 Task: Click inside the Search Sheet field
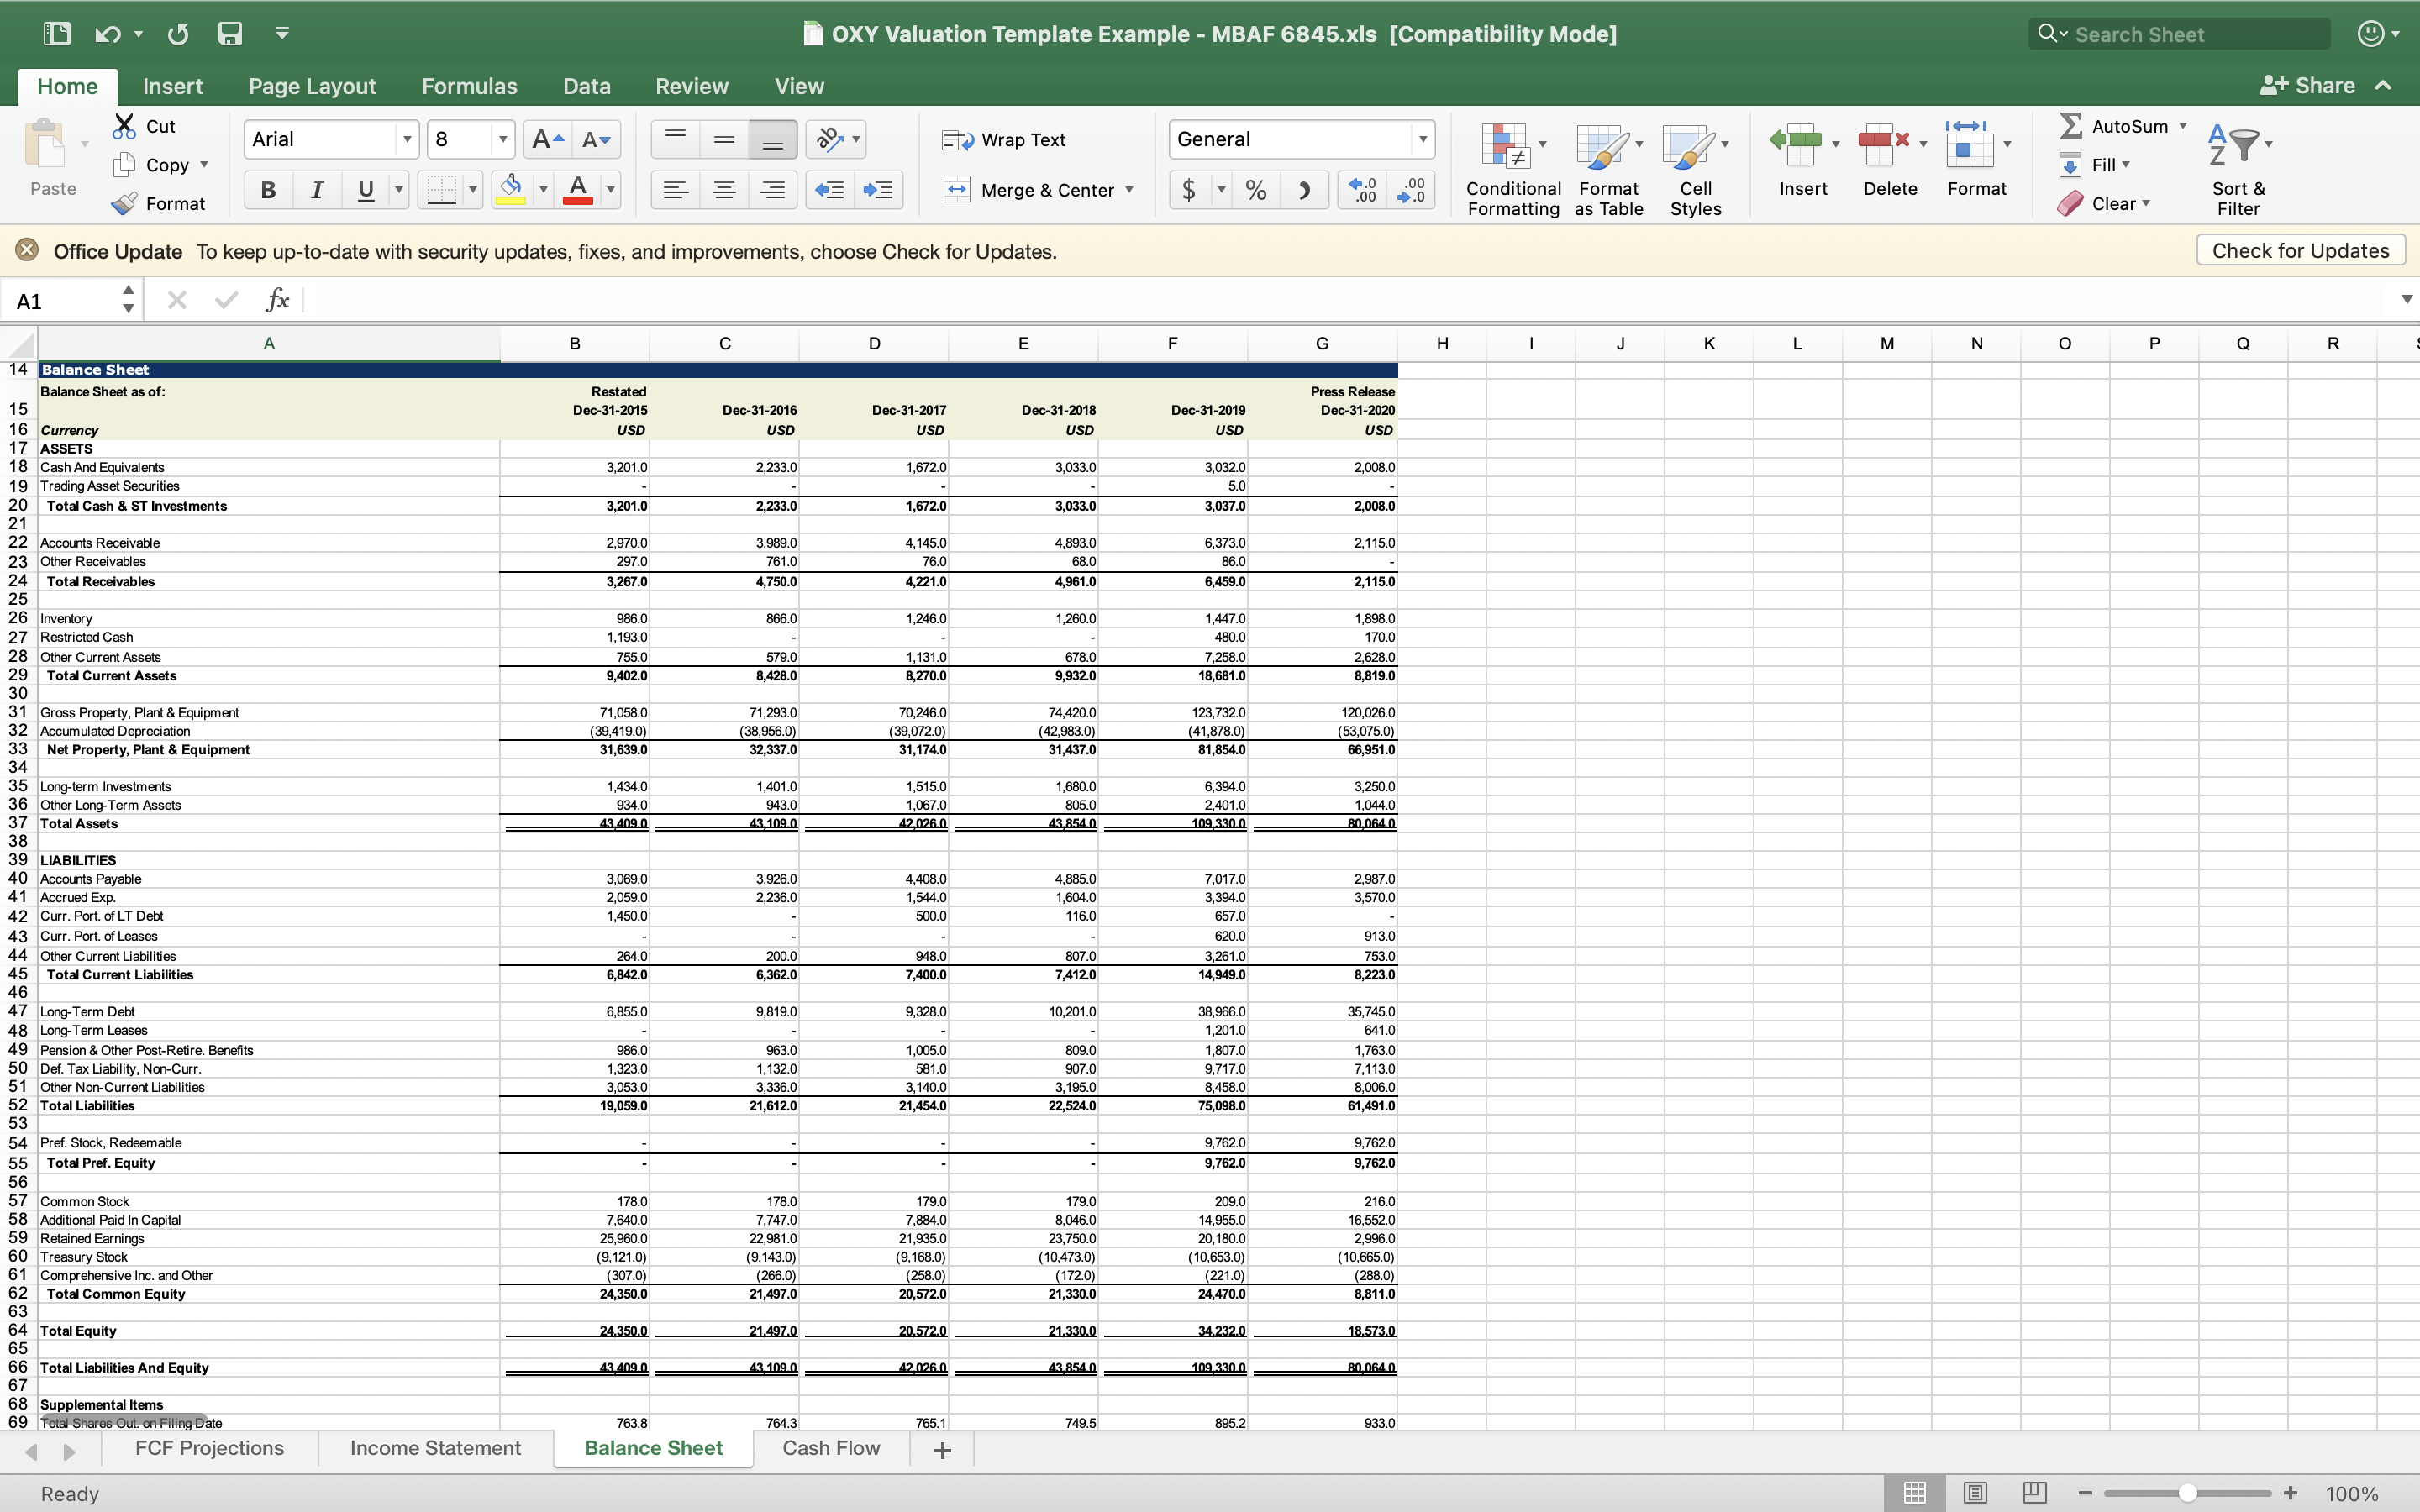pos(2180,33)
